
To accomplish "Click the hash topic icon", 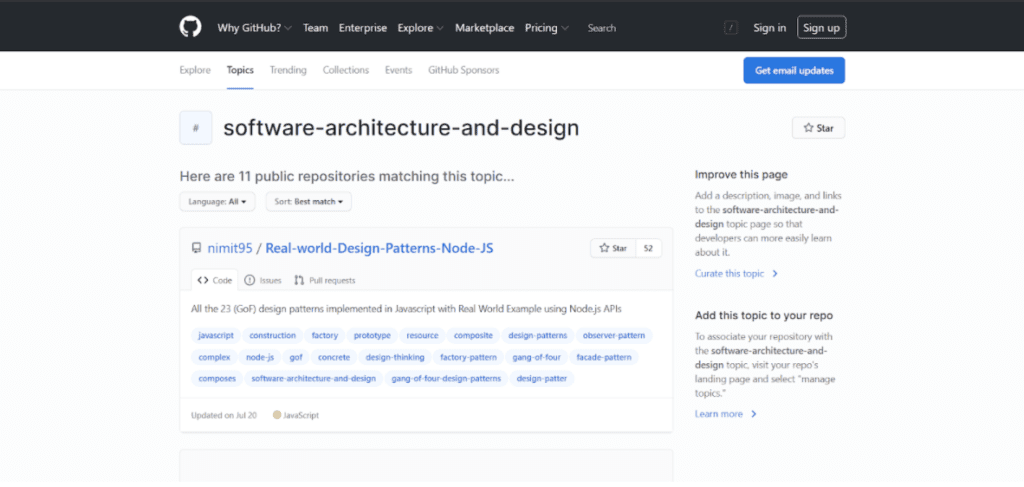I will click(196, 128).
